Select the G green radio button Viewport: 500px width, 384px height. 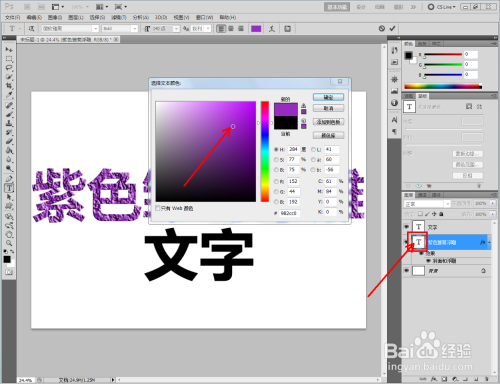(x=276, y=192)
